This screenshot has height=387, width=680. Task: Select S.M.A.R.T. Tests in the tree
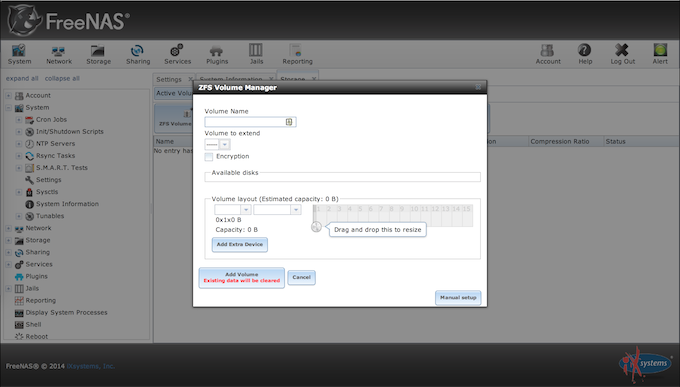coord(61,167)
